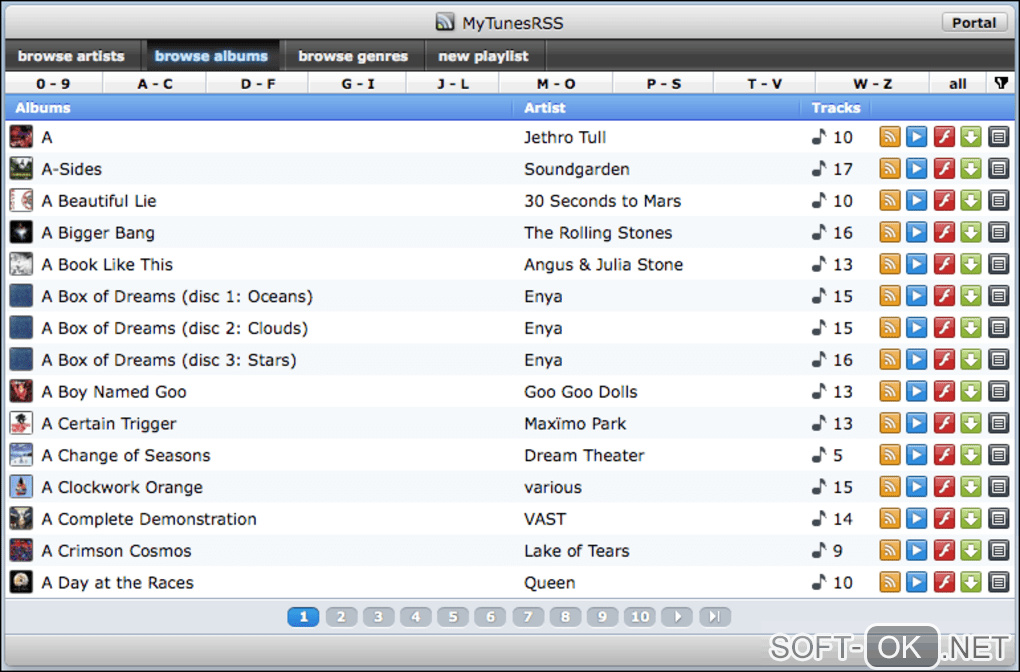Viewport: 1020px width, 672px height.
Task: Open artist Queen
Action: click(549, 583)
